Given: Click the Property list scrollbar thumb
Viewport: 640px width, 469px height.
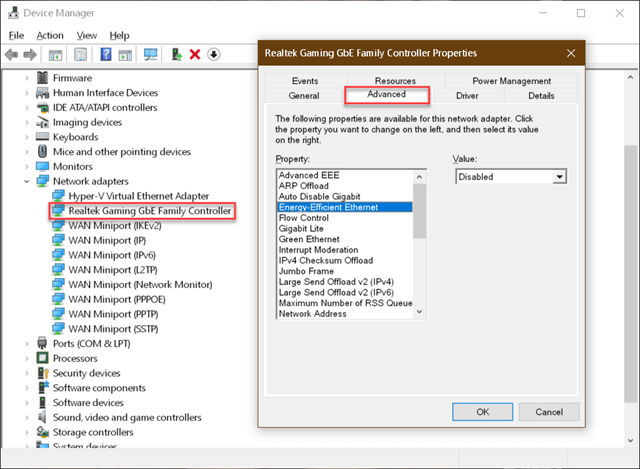Looking at the screenshot, I should [x=419, y=211].
